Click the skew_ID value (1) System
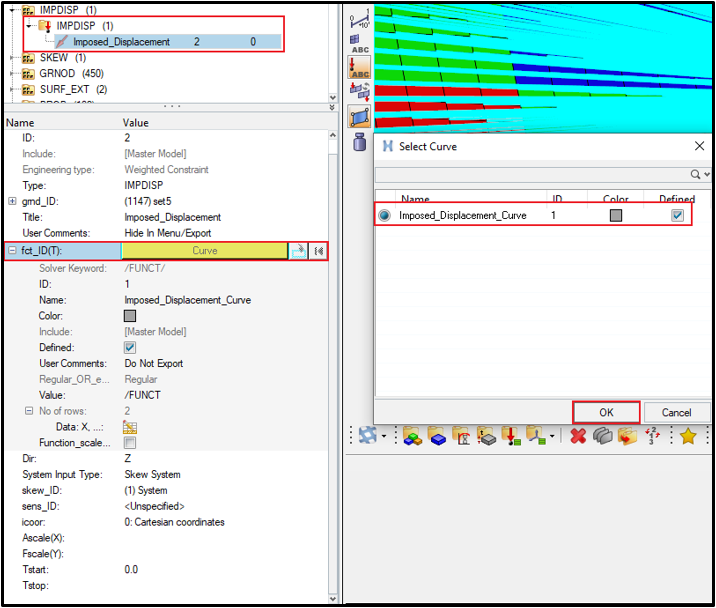The width and height of the screenshot is (716, 608). tap(146, 491)
